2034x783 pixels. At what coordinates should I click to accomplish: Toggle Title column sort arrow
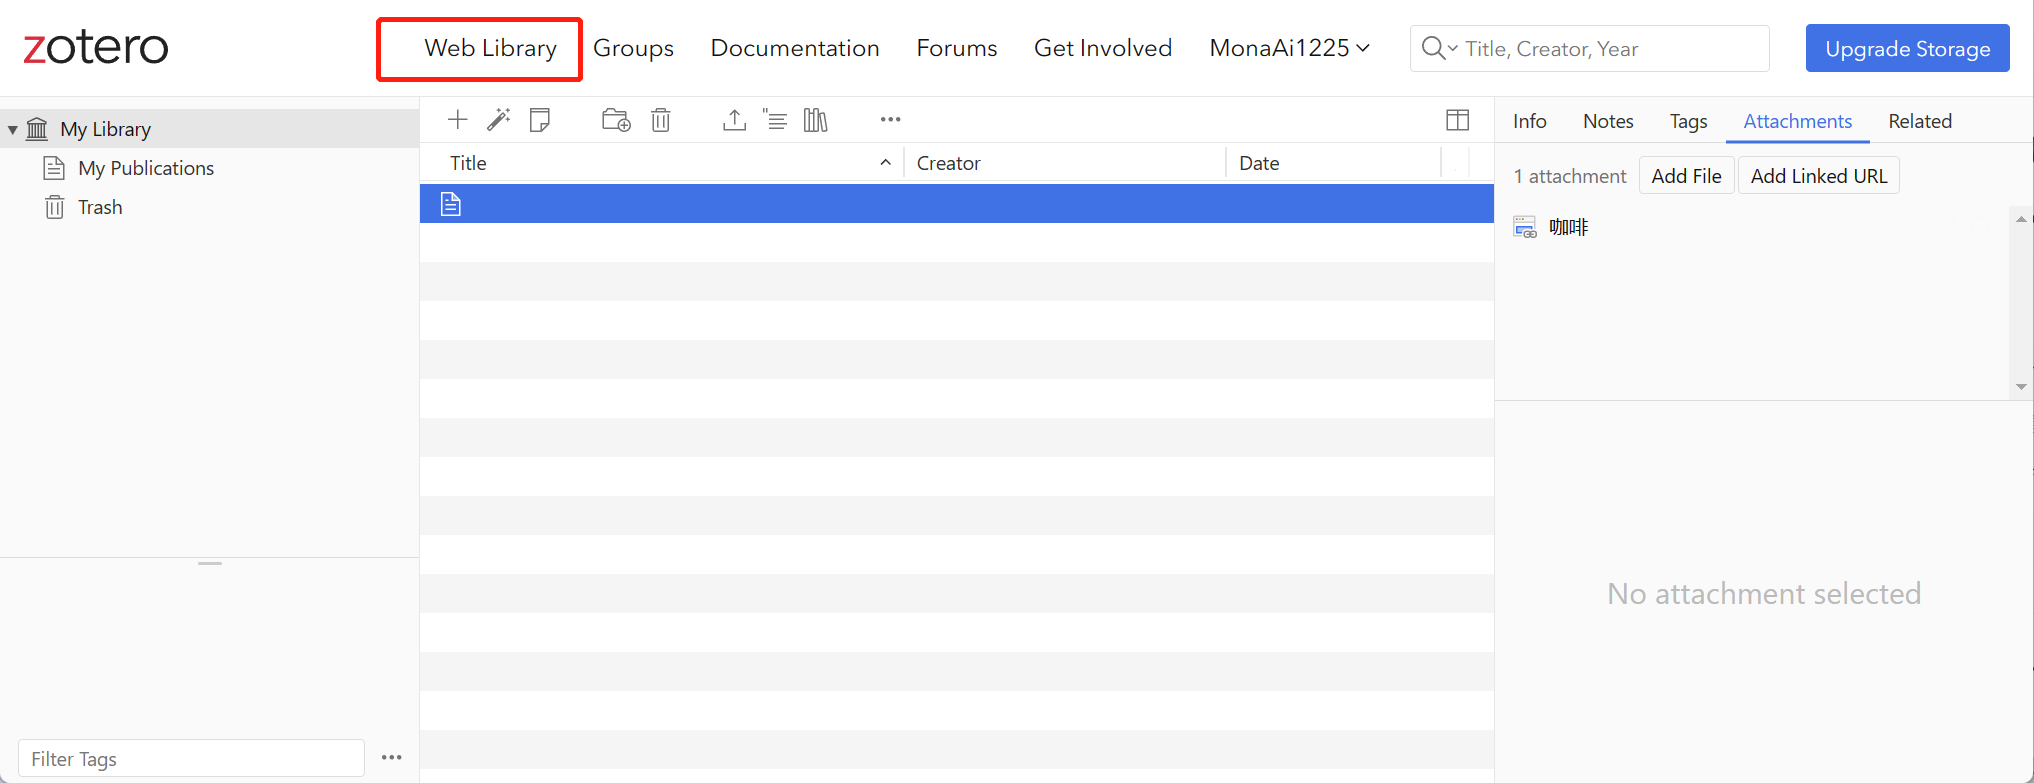tap(885, 162)
